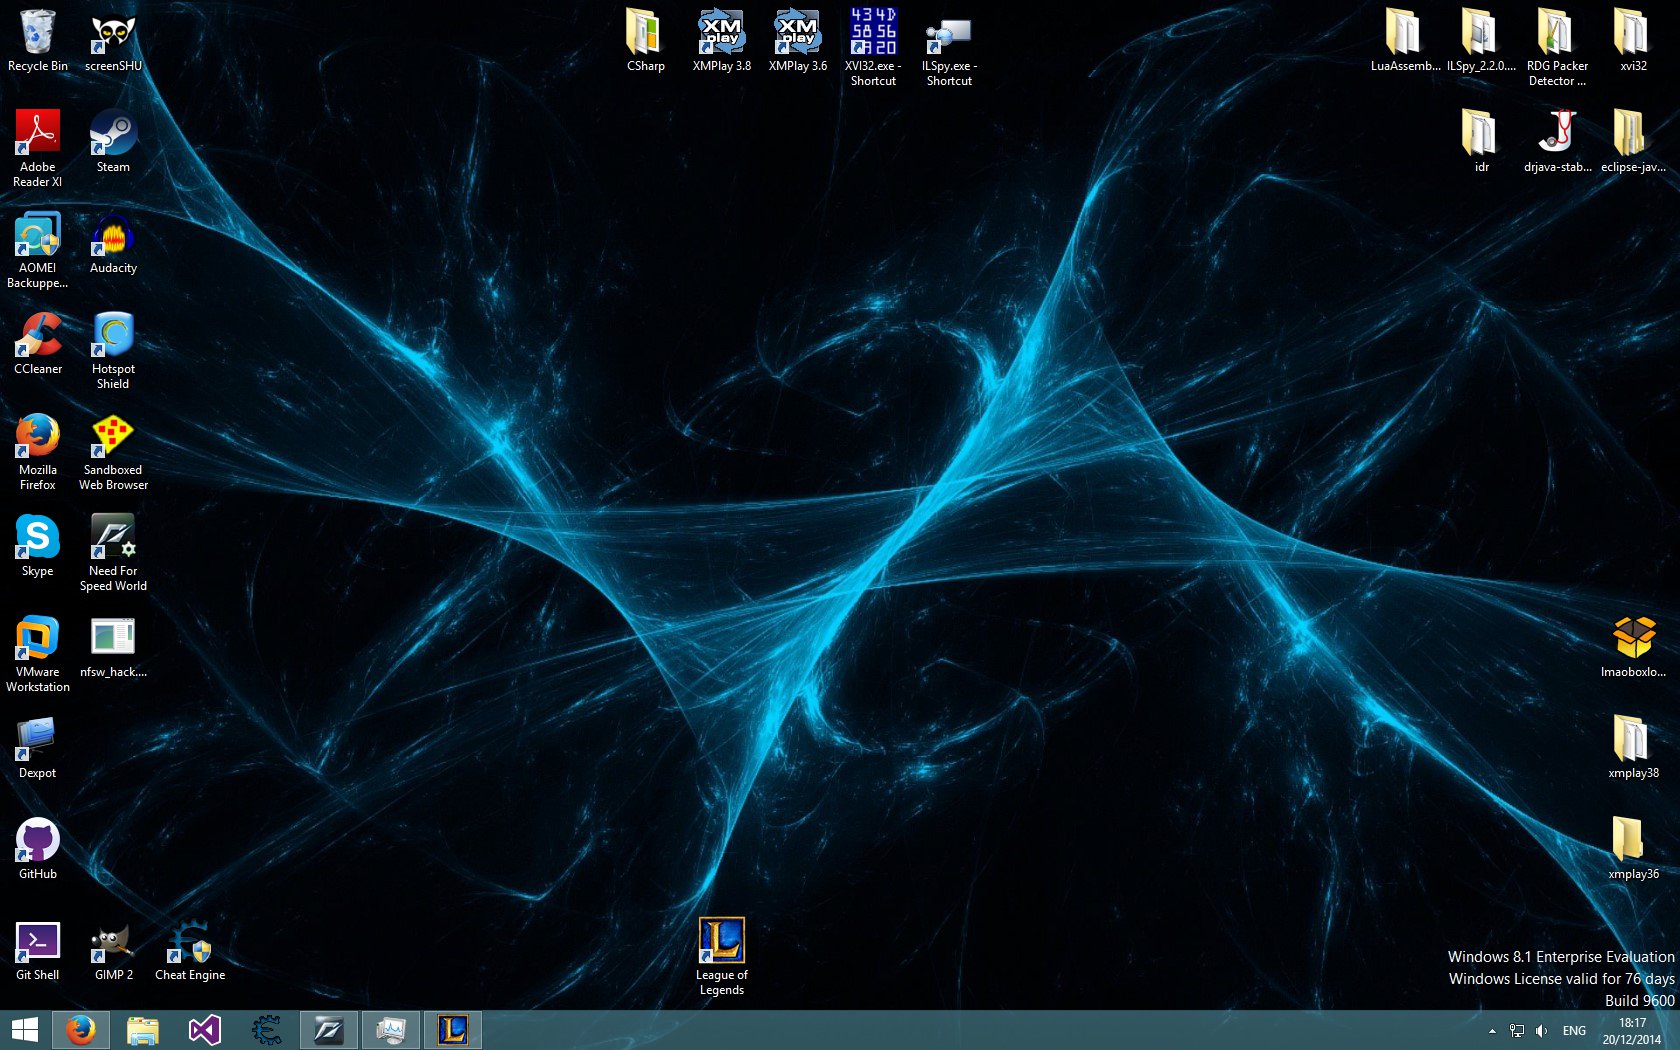
Task: Switch to League of Legends taskbar button
Action: (452, 1030)
